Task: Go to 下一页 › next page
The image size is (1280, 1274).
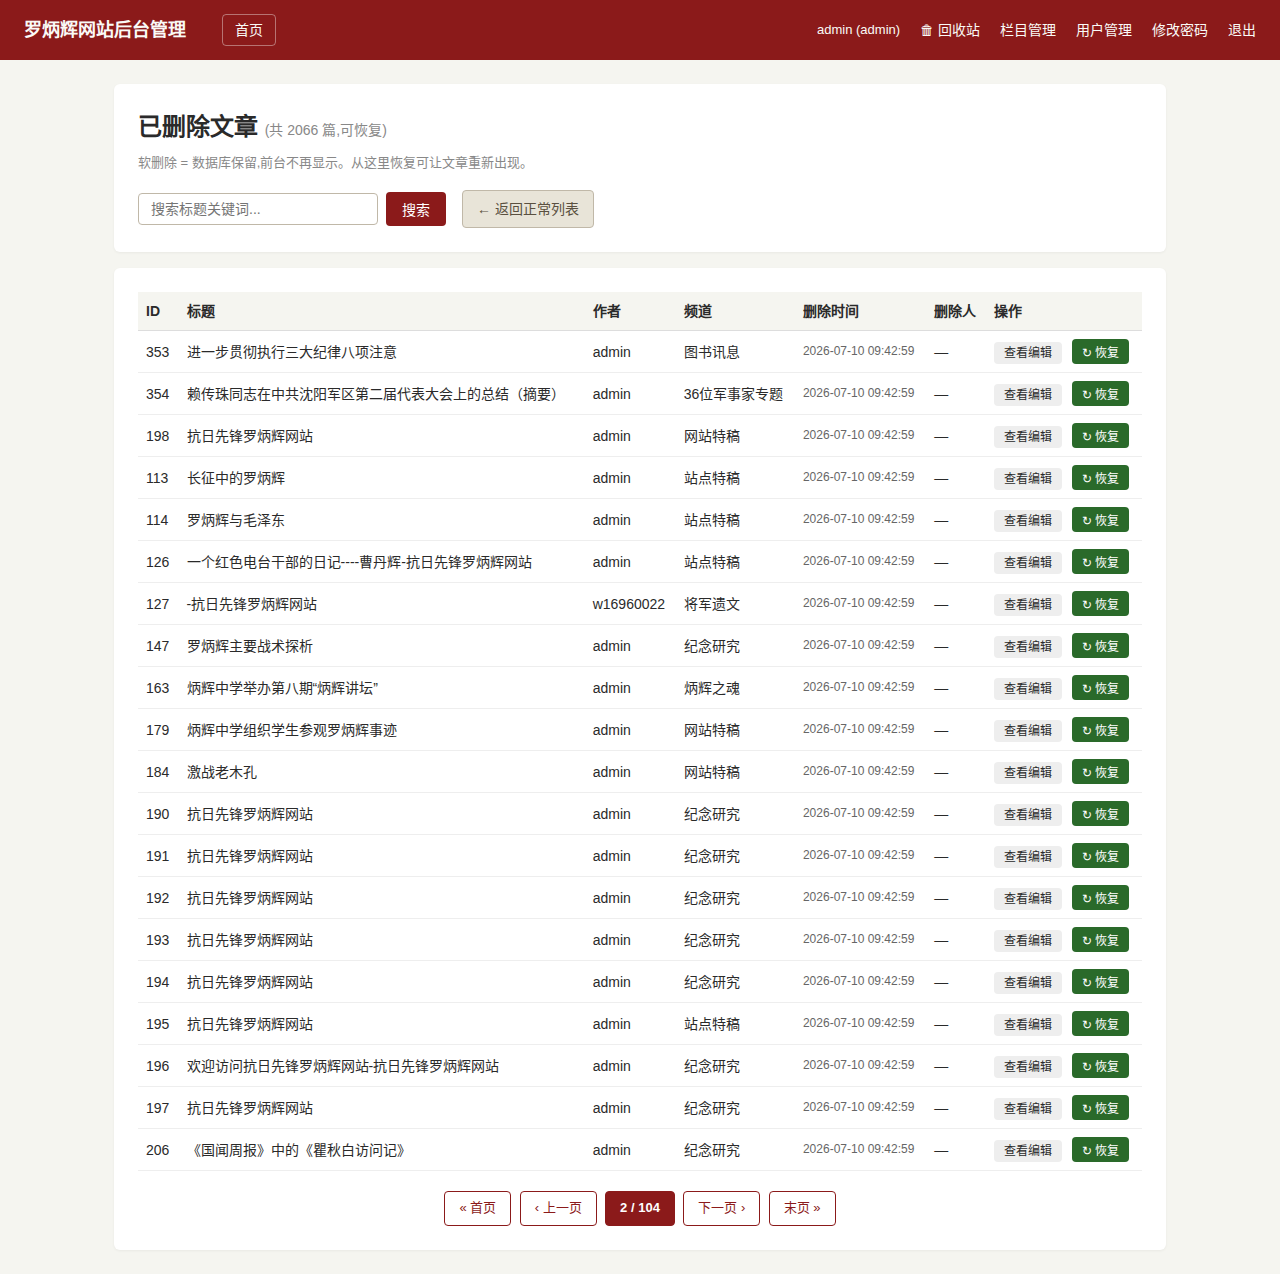Action: (722, 1208)
